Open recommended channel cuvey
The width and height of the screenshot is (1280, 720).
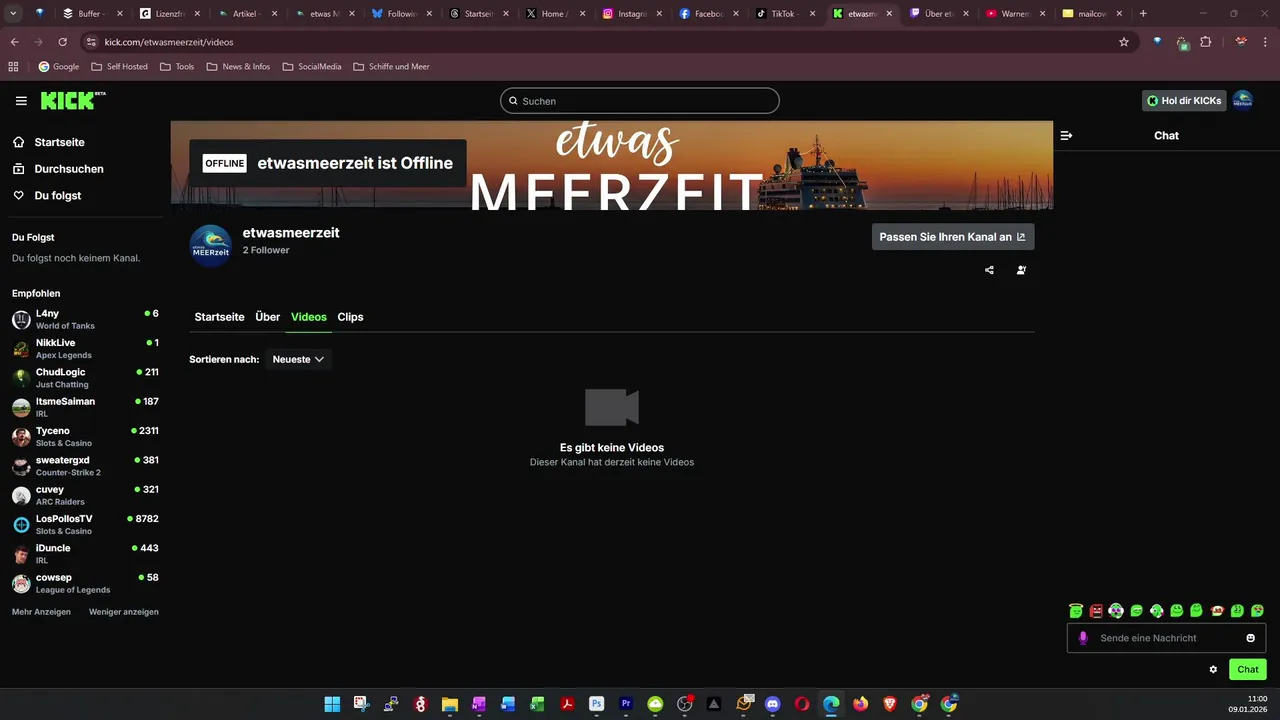85,495
